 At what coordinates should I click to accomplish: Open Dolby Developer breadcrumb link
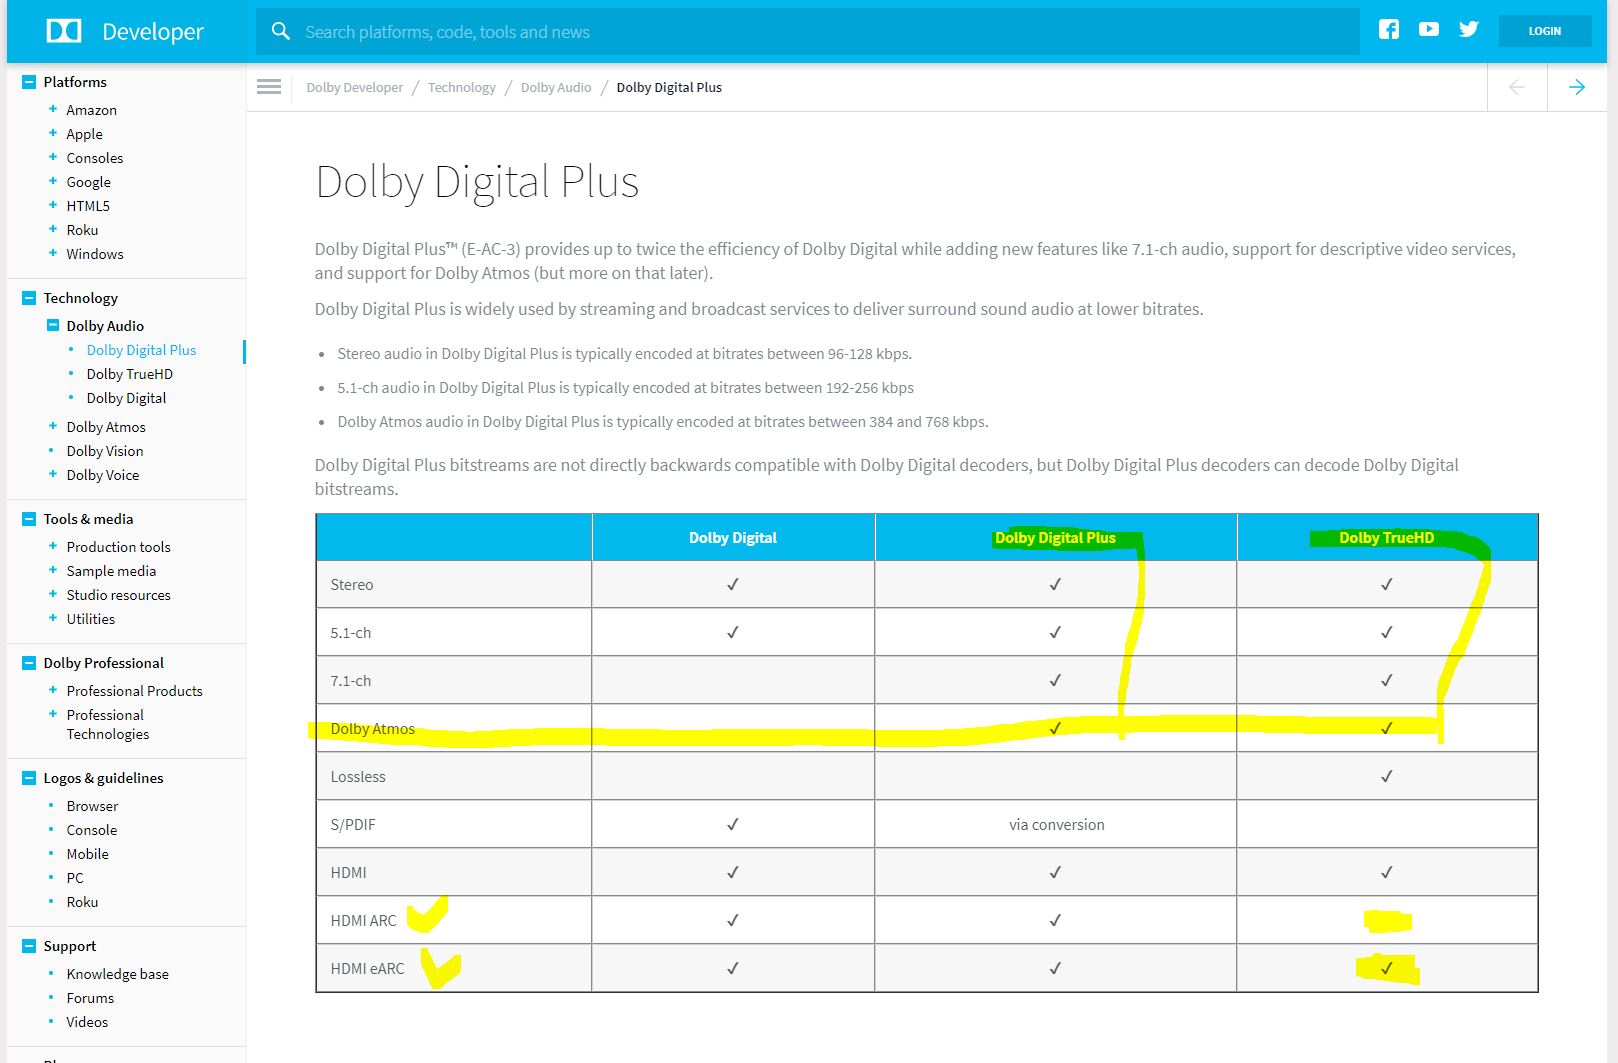(354, 87)
